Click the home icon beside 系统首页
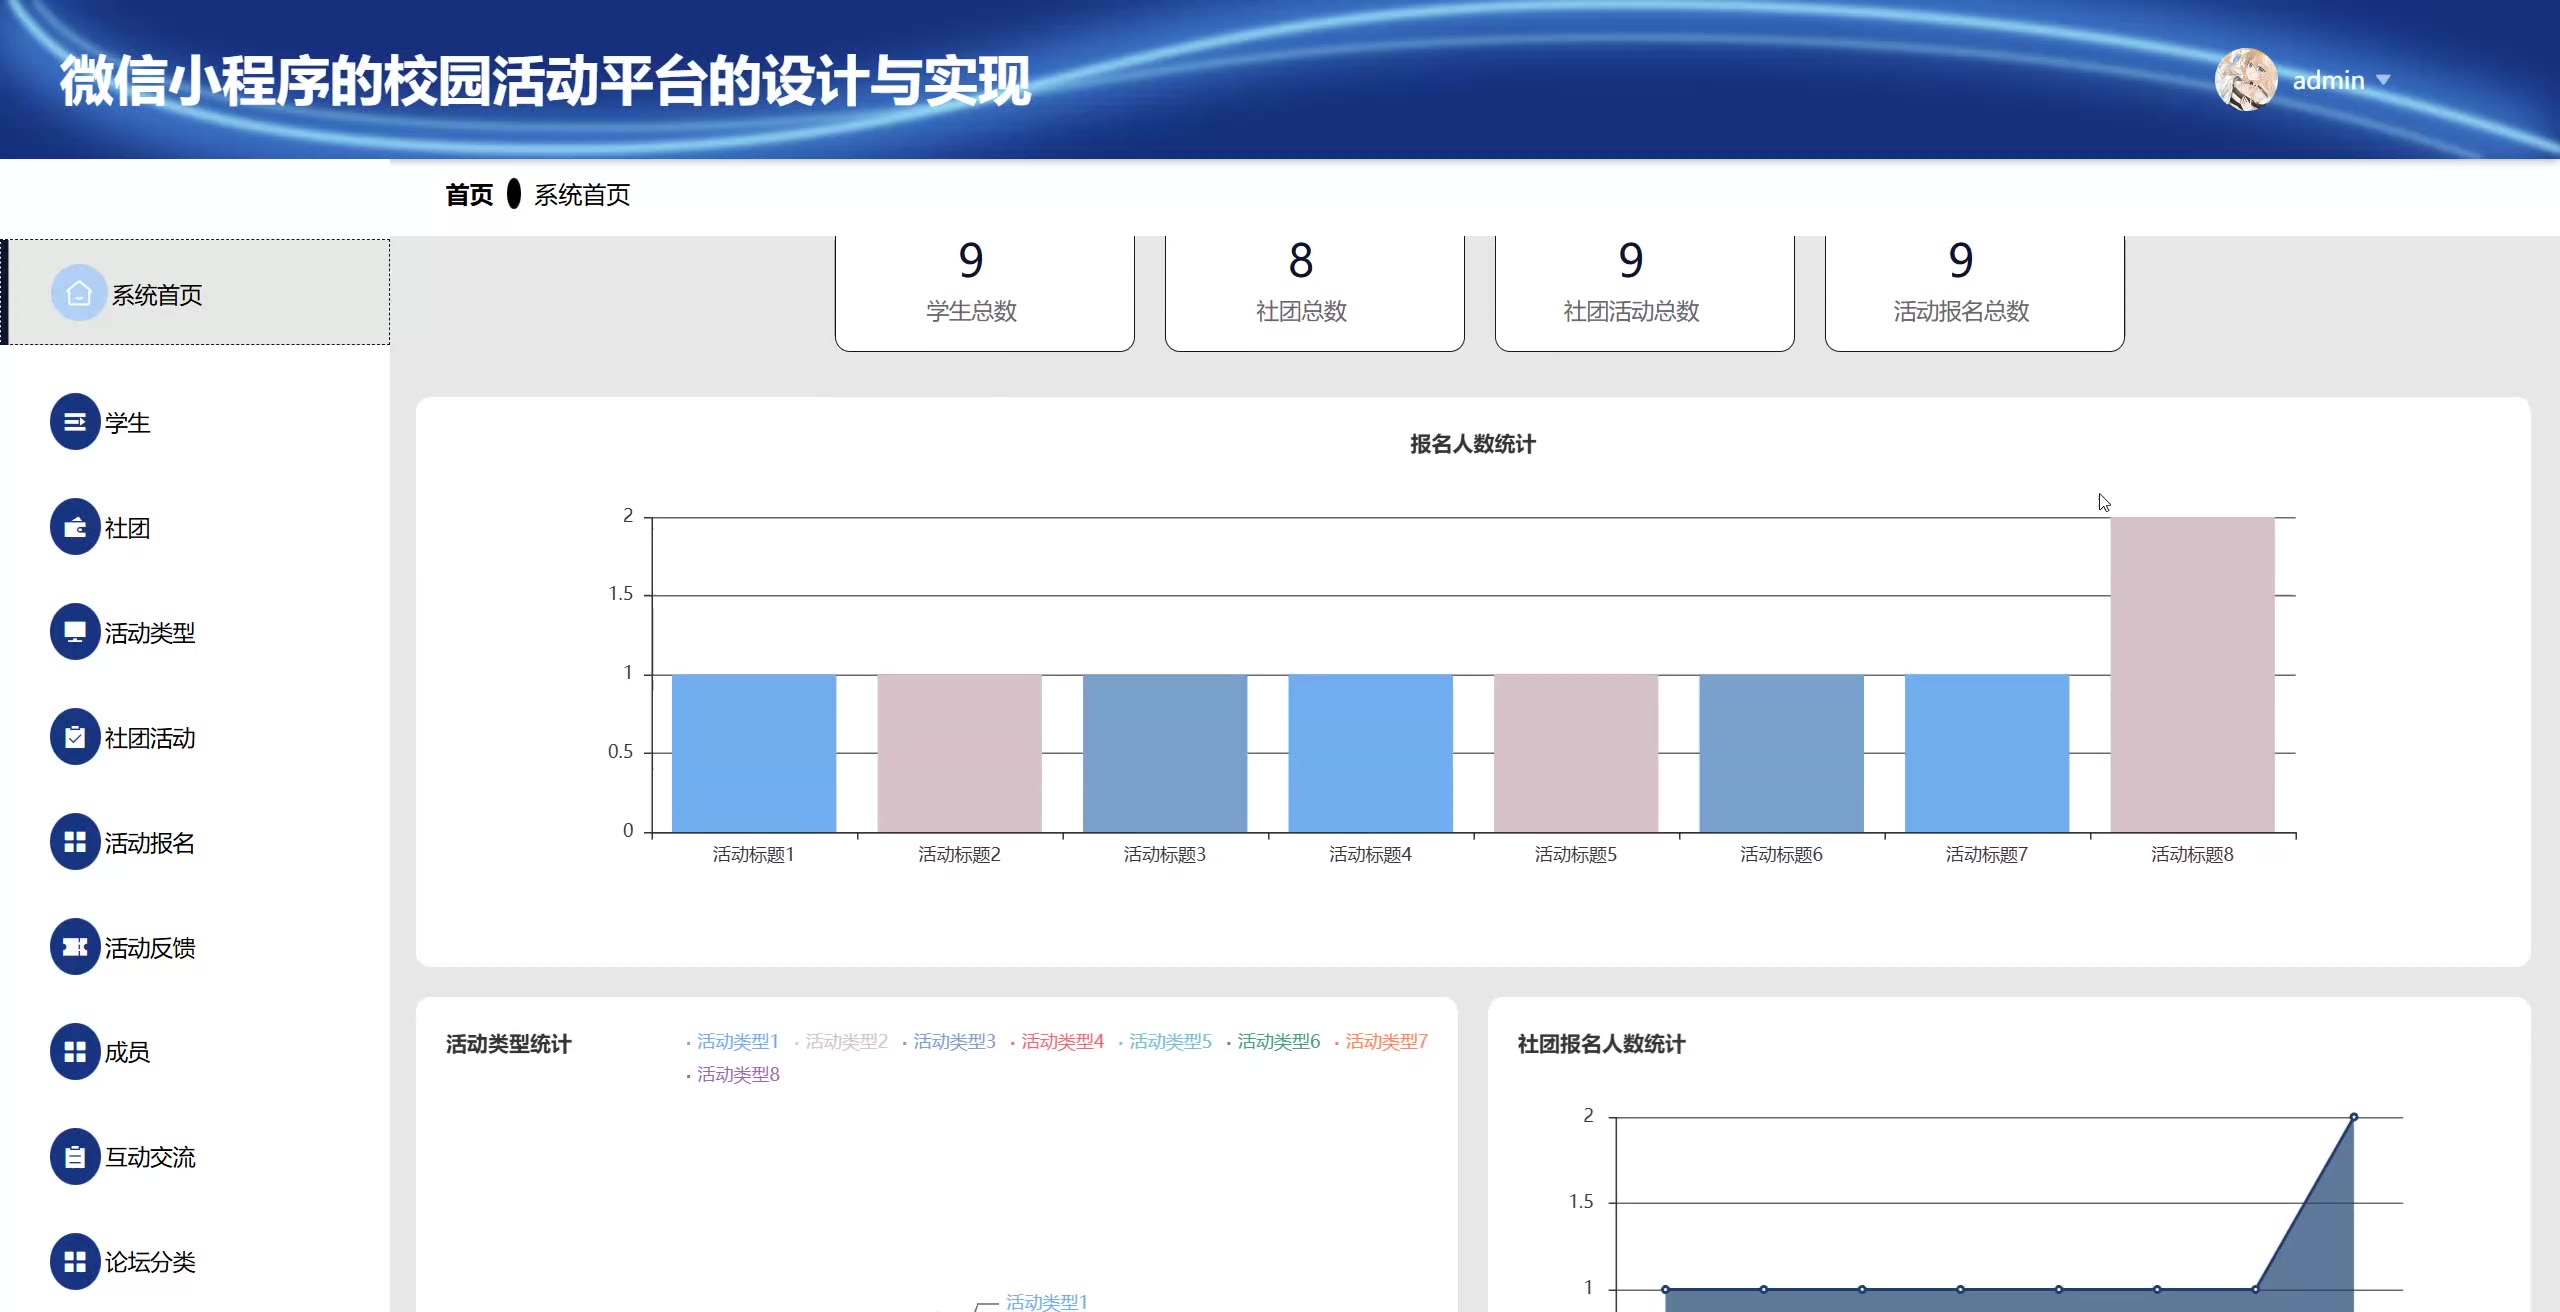 coord(78,294)
